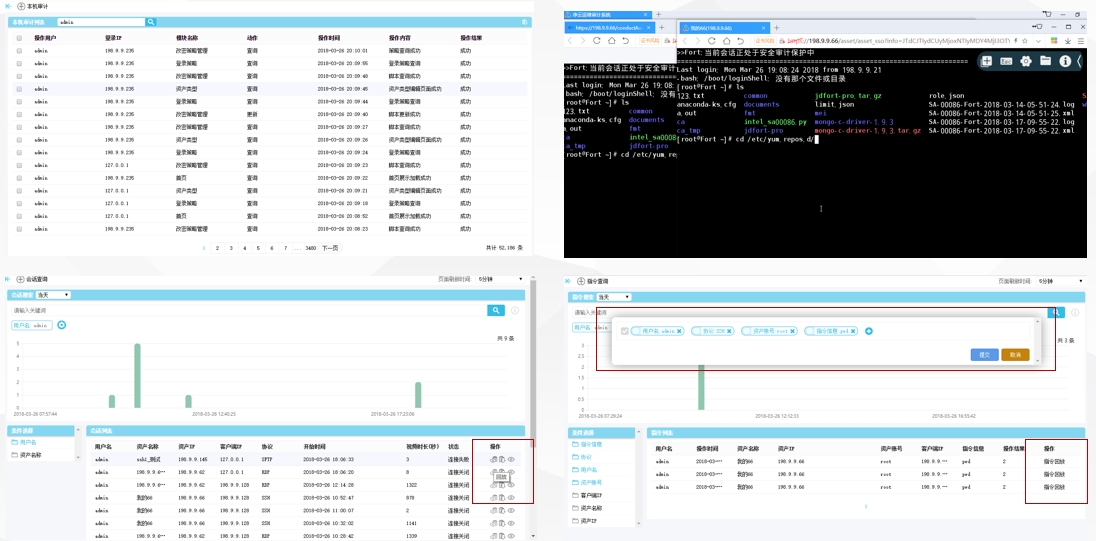Tick checkbox for row 2018-03-26 20:09:45
The image size is (1096, 541).
(19, 89)
